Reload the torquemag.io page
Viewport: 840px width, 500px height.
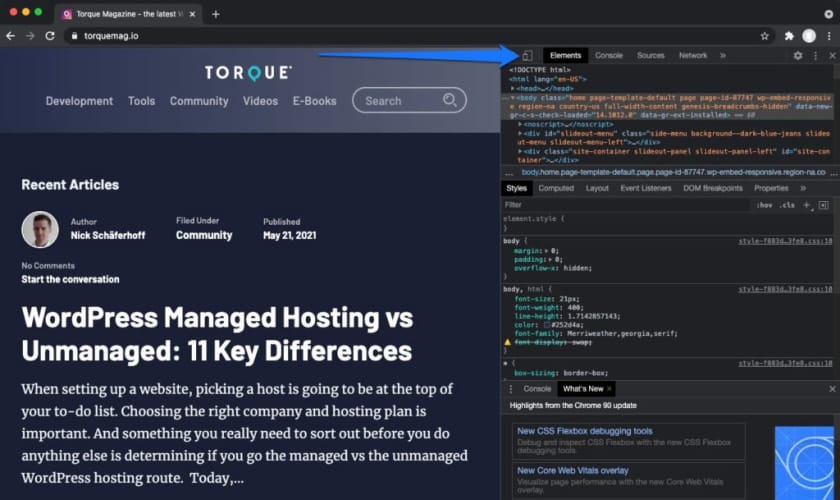pyautogui.click(x=50, y=36)
